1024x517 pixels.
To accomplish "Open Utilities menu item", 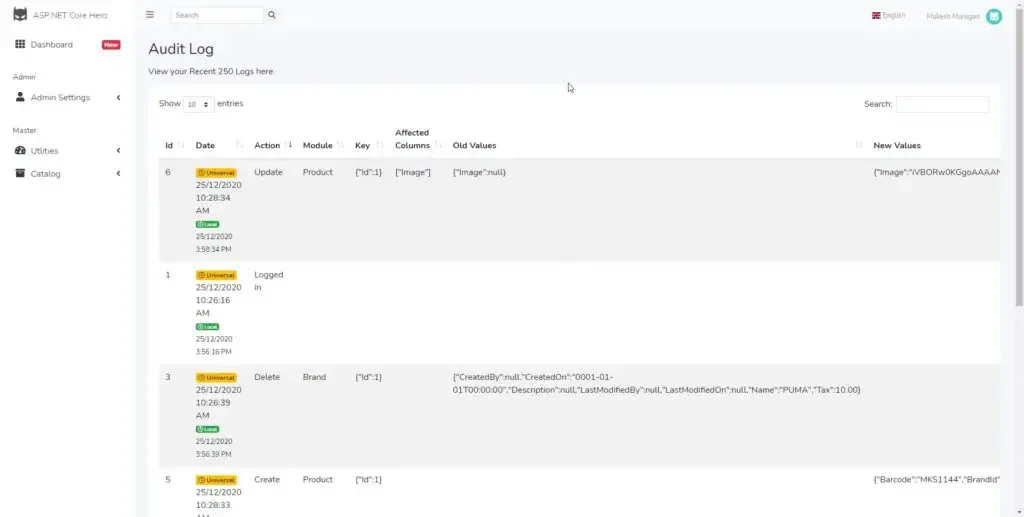I will pos(67,151).
